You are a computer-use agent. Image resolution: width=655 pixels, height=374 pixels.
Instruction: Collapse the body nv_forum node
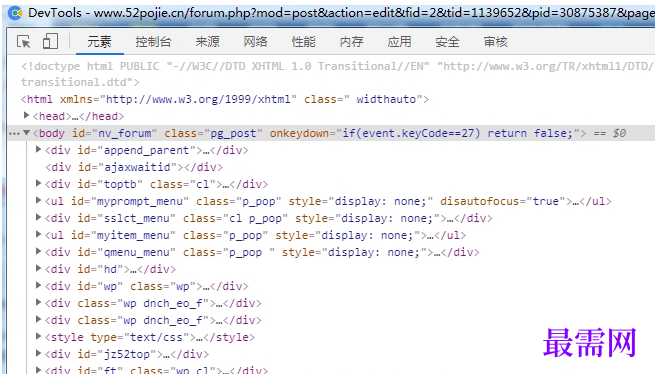[x=26, y=133]
